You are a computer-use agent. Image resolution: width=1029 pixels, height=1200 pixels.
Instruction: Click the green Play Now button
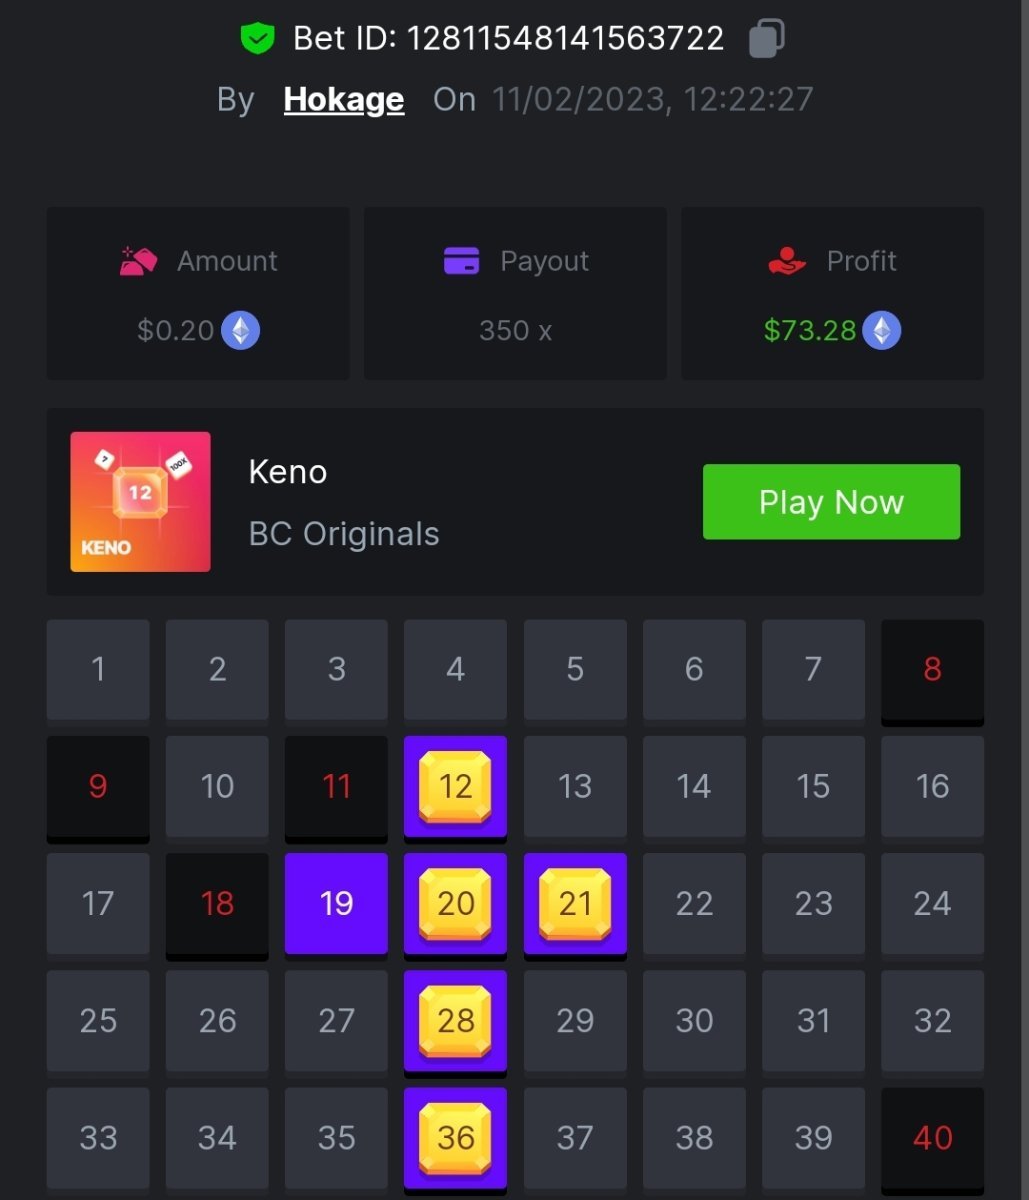(x=831, y=502)
